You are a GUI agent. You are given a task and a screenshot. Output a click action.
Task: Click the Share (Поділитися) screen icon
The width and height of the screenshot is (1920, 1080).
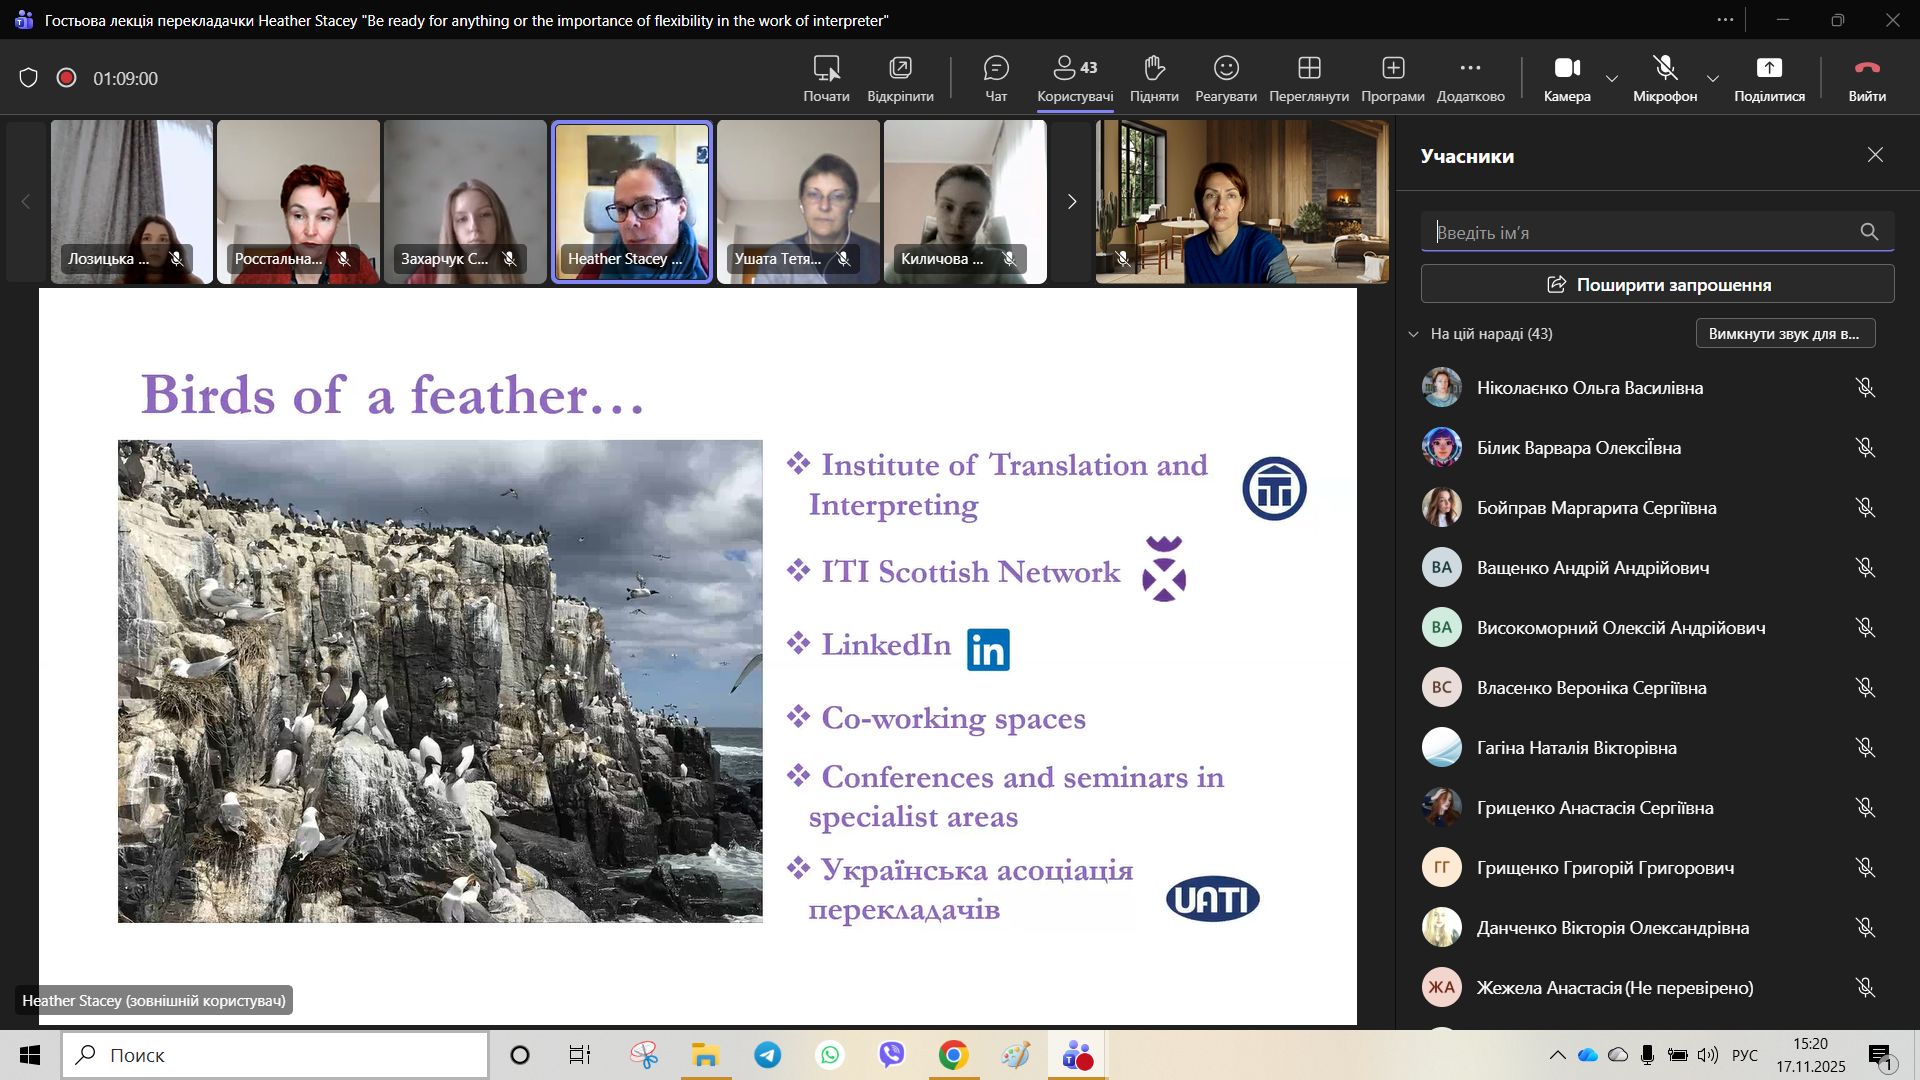[x=1769, y=78]
